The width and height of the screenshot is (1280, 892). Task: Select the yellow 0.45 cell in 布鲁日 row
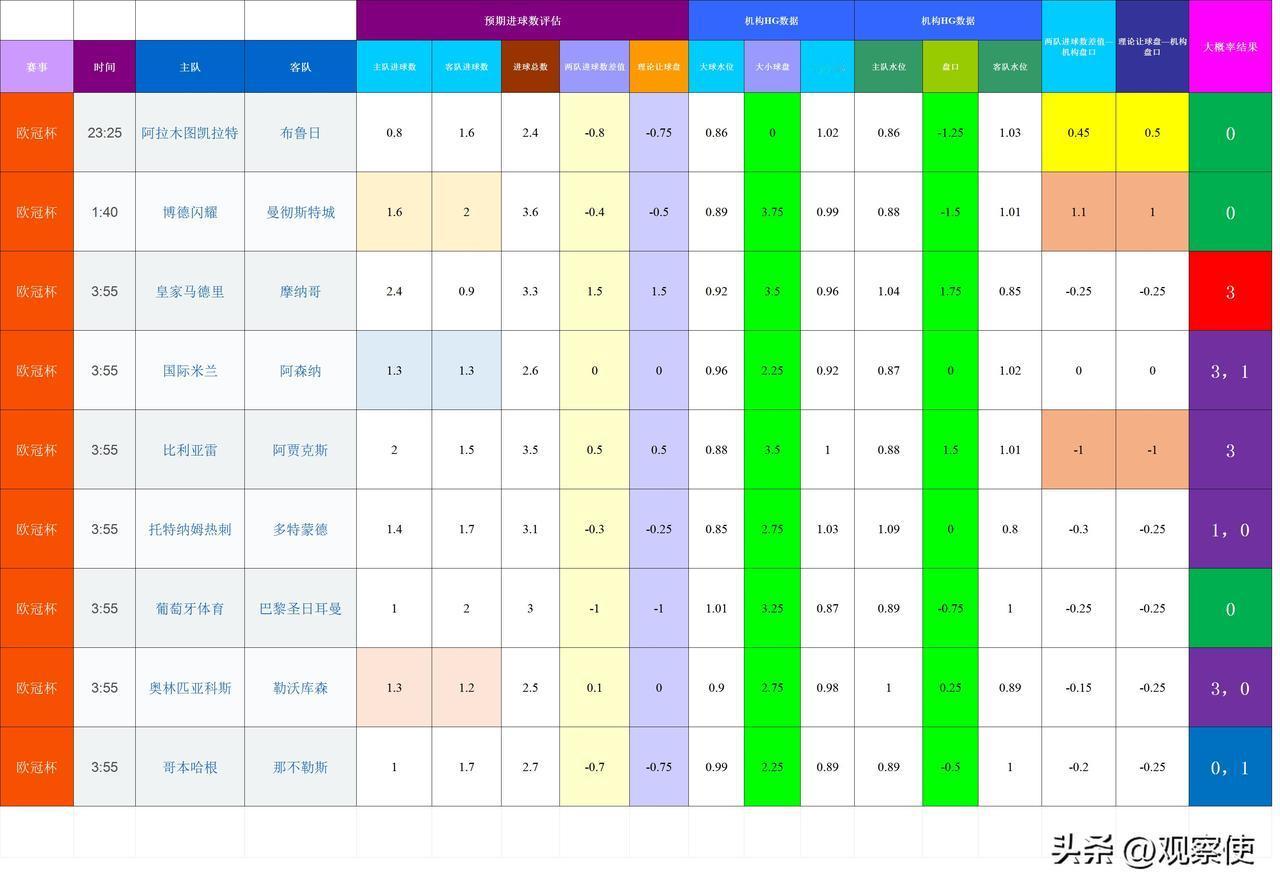point(1078,132)
